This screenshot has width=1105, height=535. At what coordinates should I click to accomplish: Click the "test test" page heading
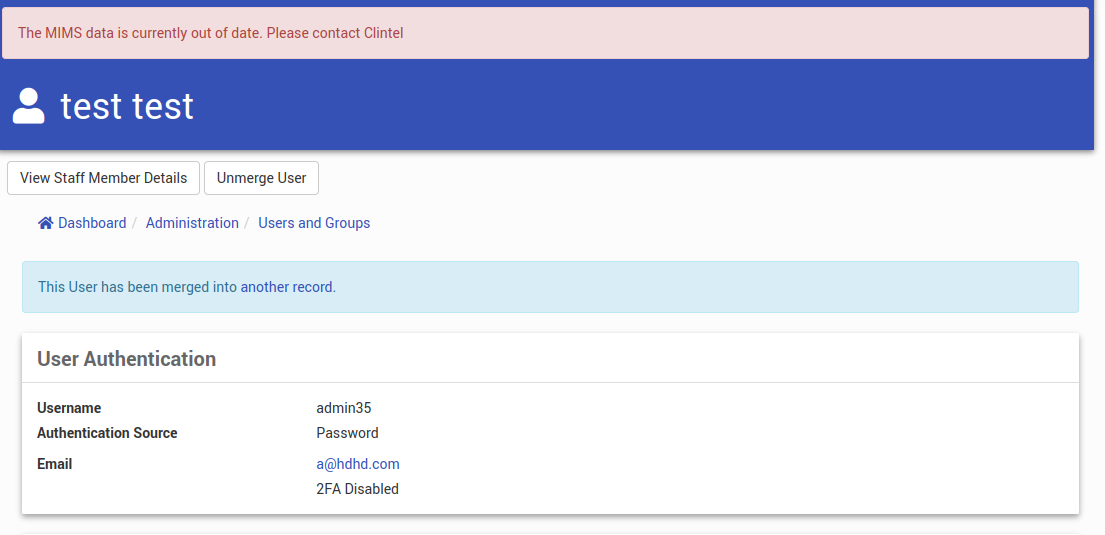(127, 106)
